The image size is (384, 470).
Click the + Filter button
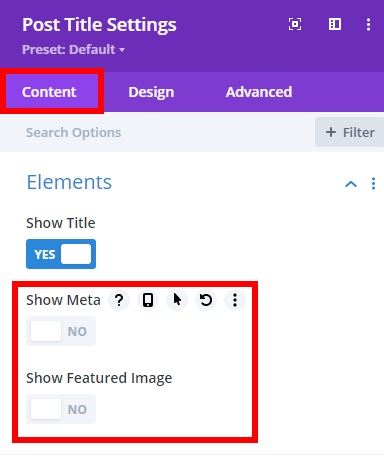click(x=349, y=132)
